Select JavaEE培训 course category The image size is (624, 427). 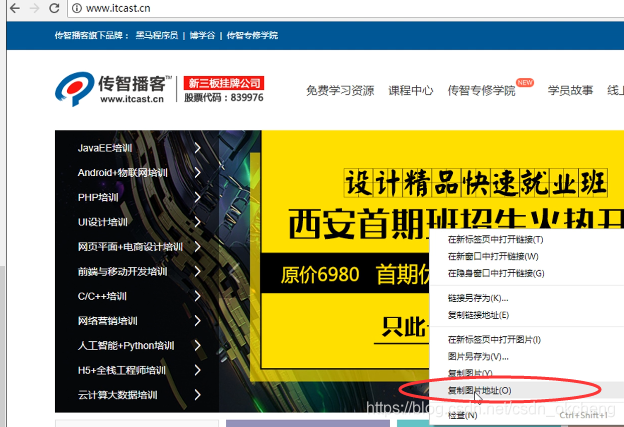105,148
